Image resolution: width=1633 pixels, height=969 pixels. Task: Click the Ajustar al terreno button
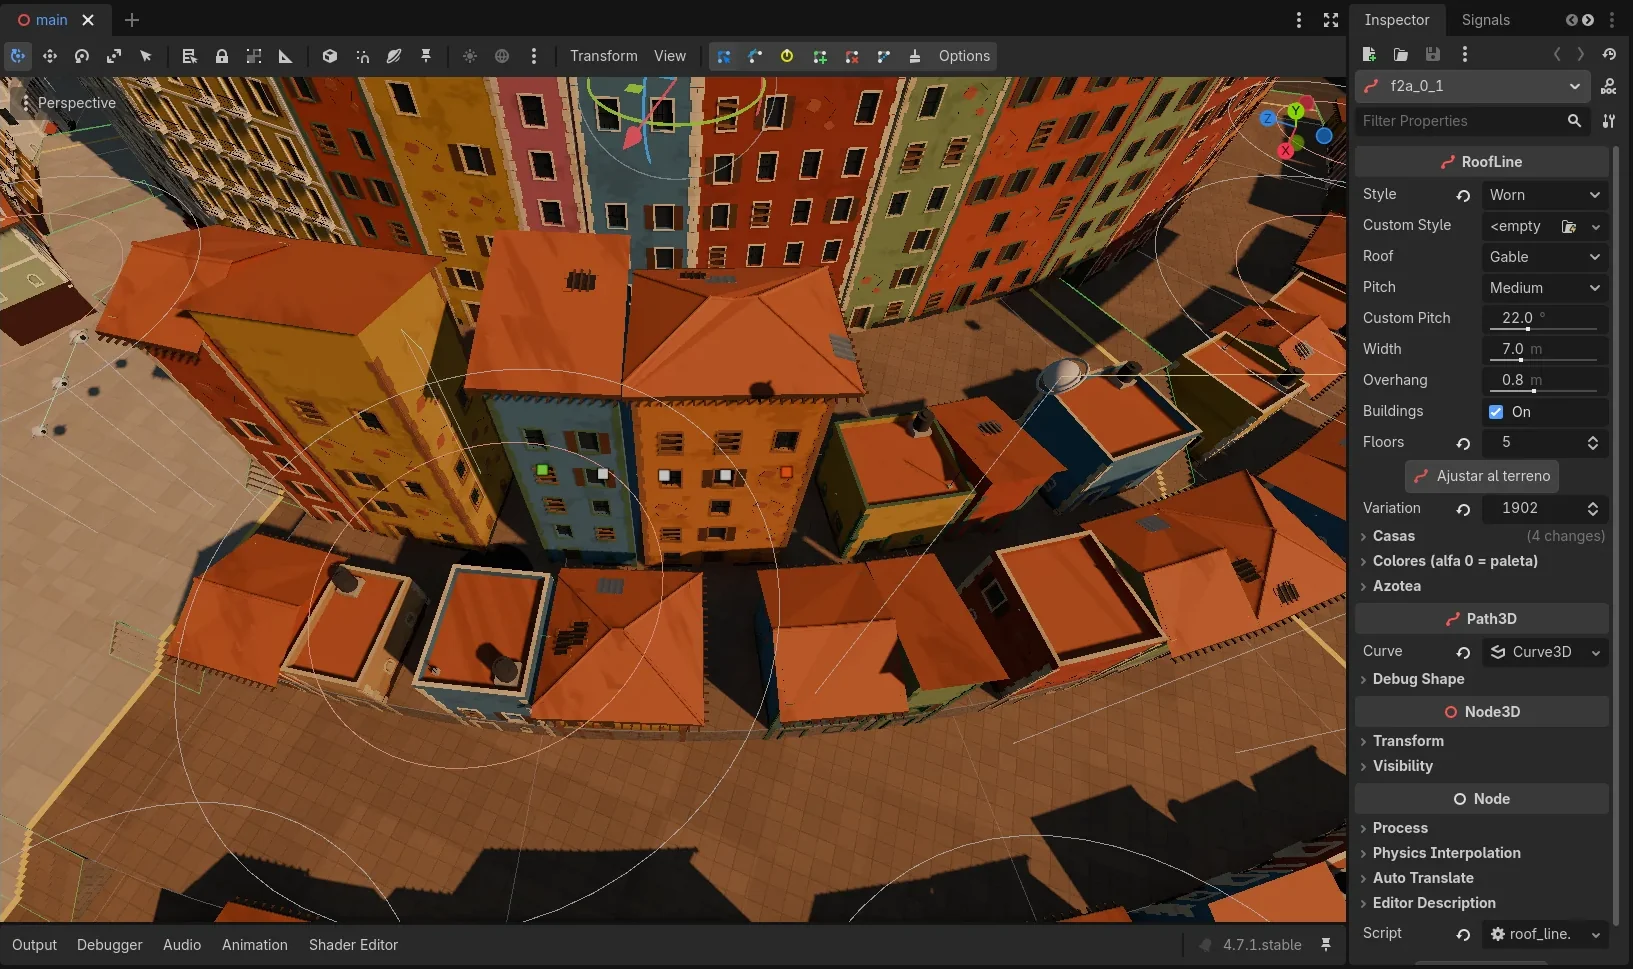pyautogui.click(x=1482, y=476)
